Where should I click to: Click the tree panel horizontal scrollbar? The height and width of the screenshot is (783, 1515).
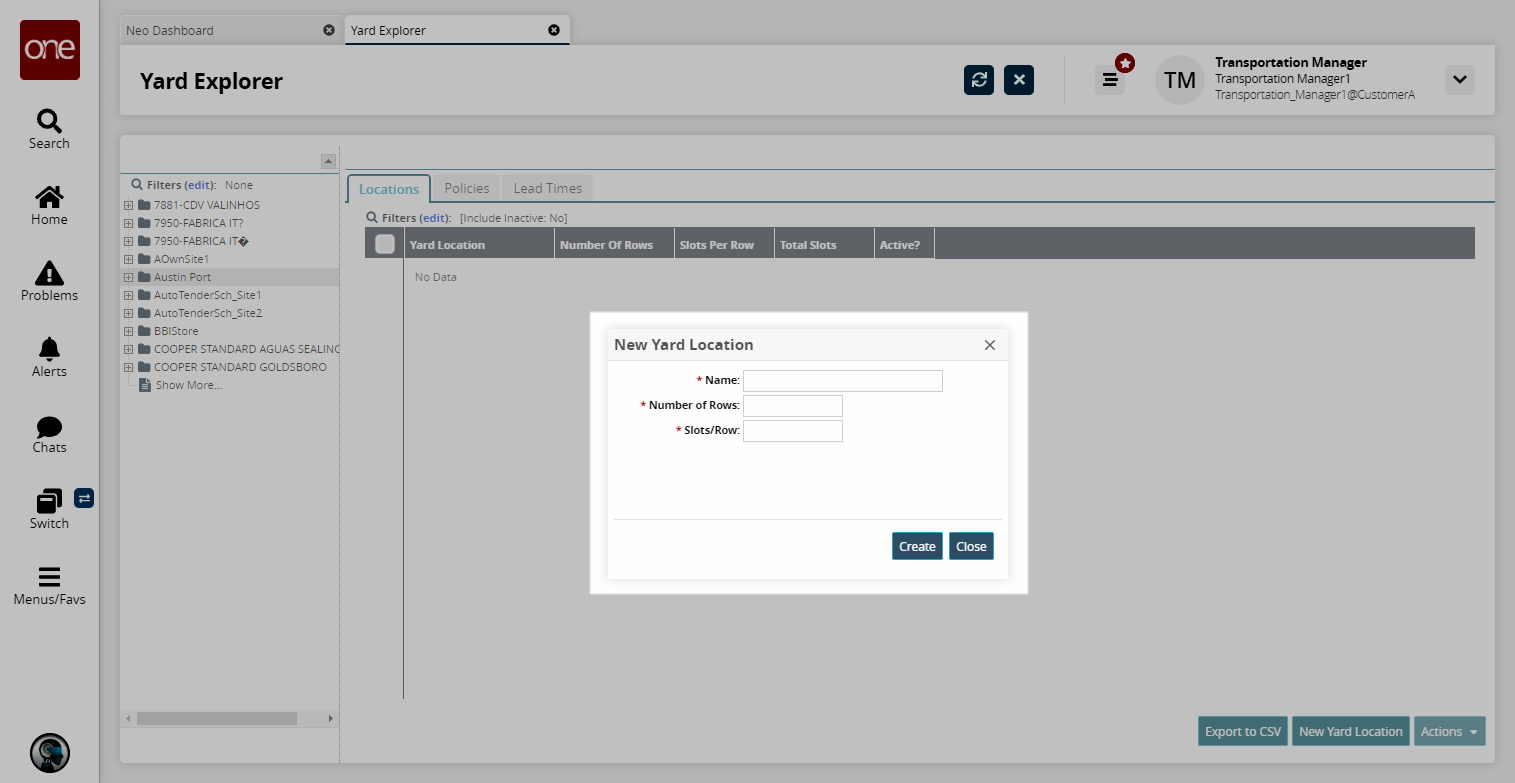(x=217, y=718)
